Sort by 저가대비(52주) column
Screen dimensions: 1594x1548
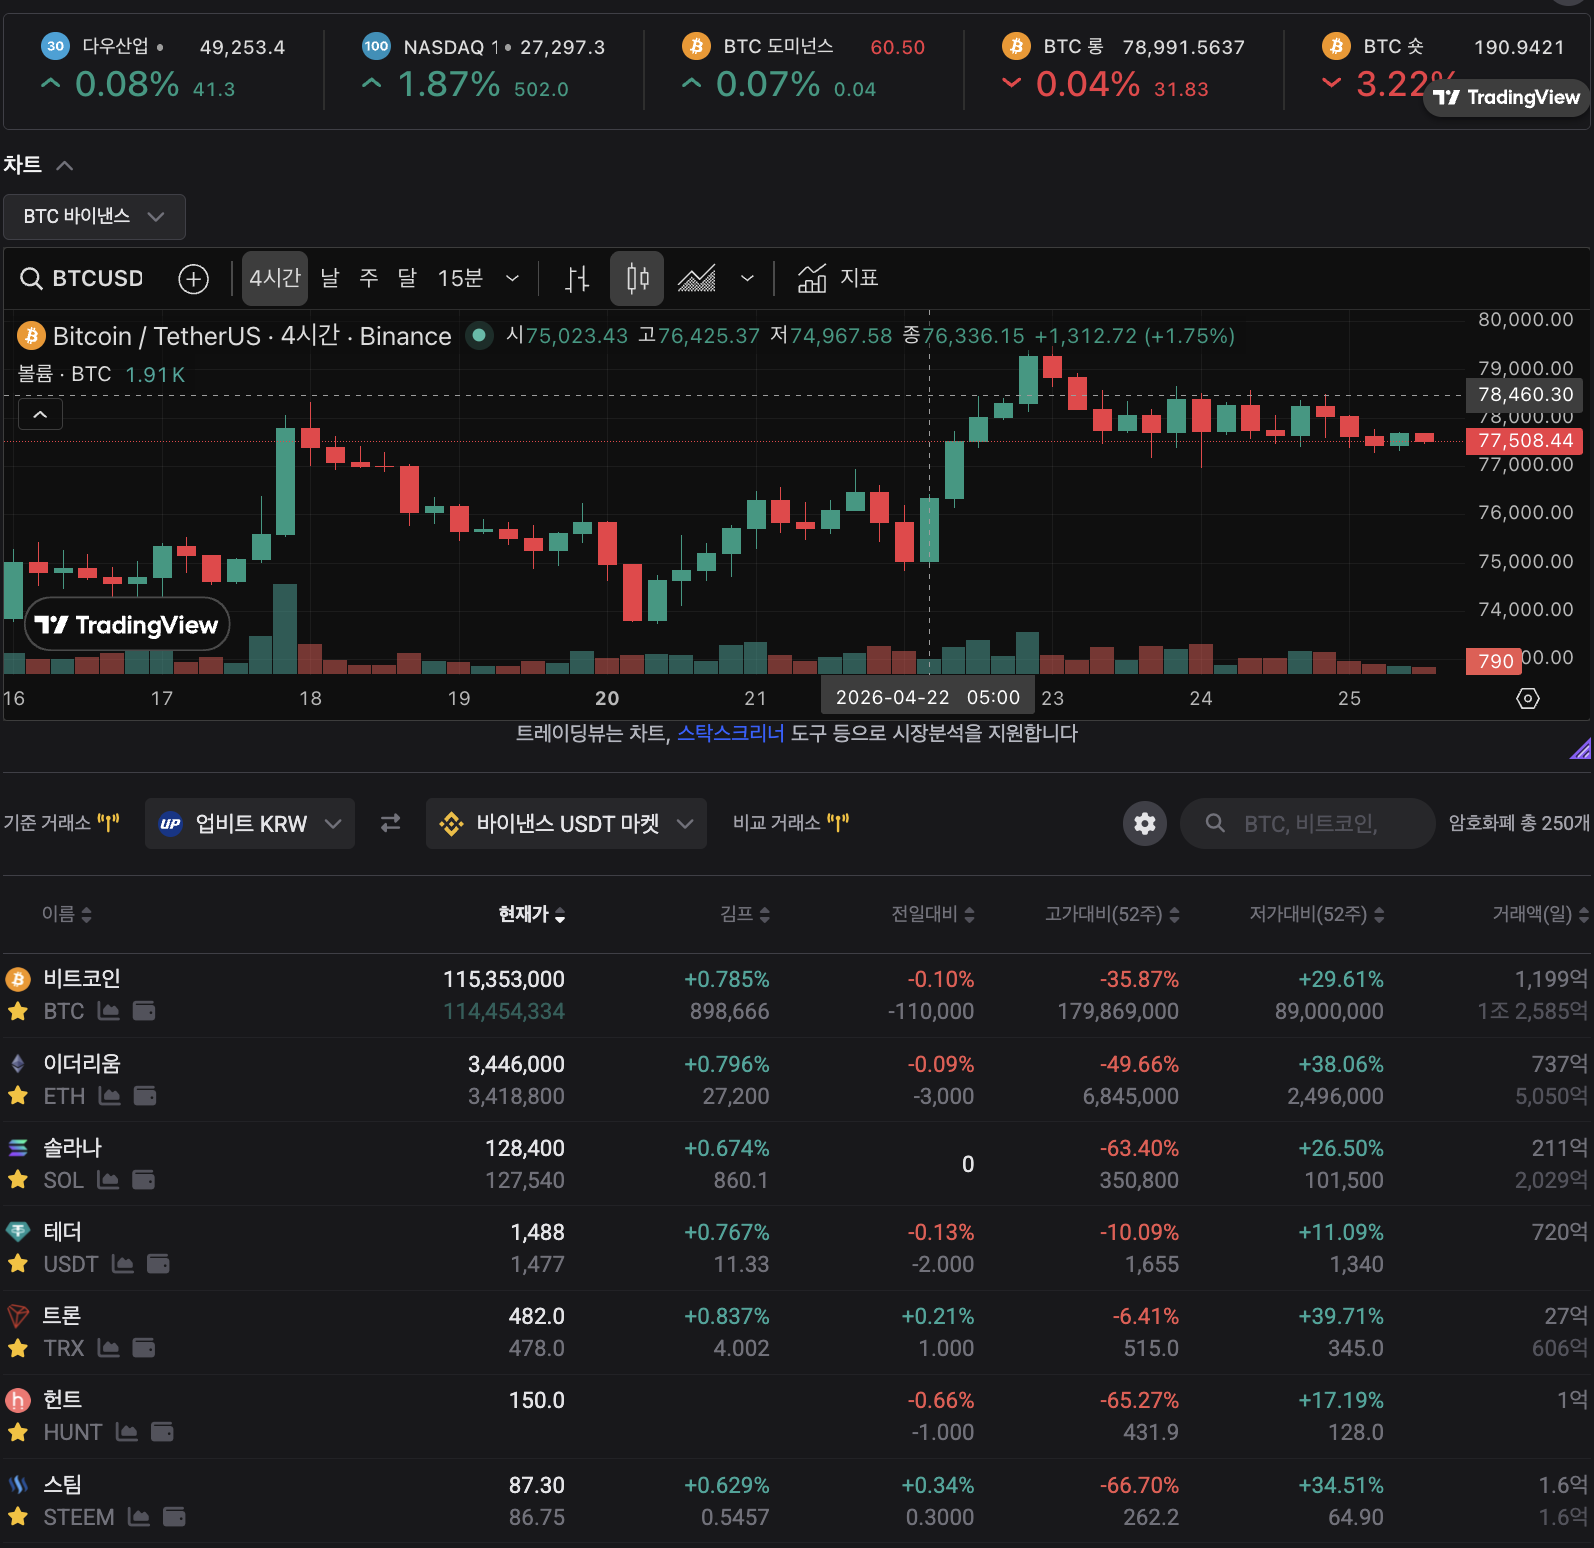[x=1317, y=914]
